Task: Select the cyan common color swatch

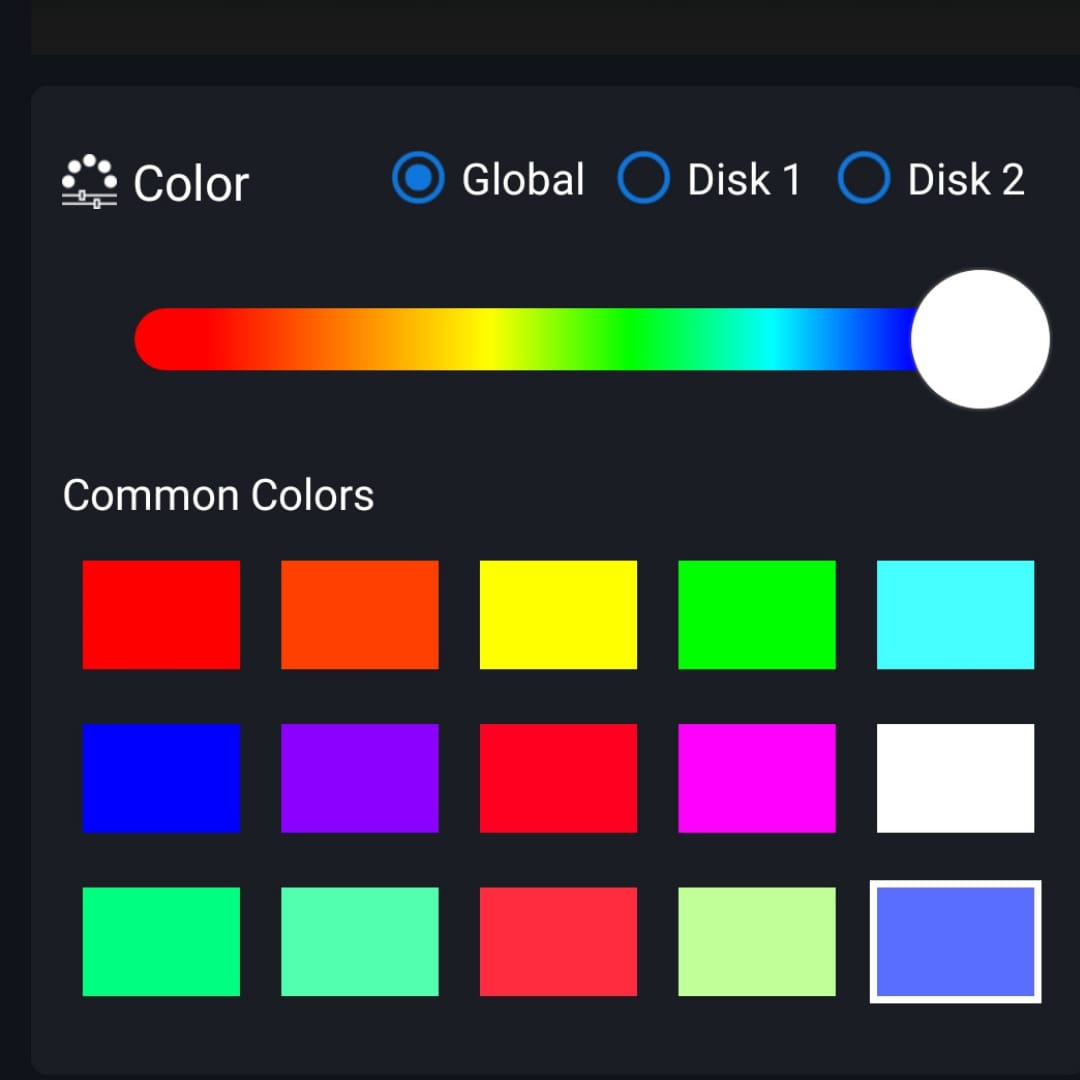Action: tap(955, 615)
